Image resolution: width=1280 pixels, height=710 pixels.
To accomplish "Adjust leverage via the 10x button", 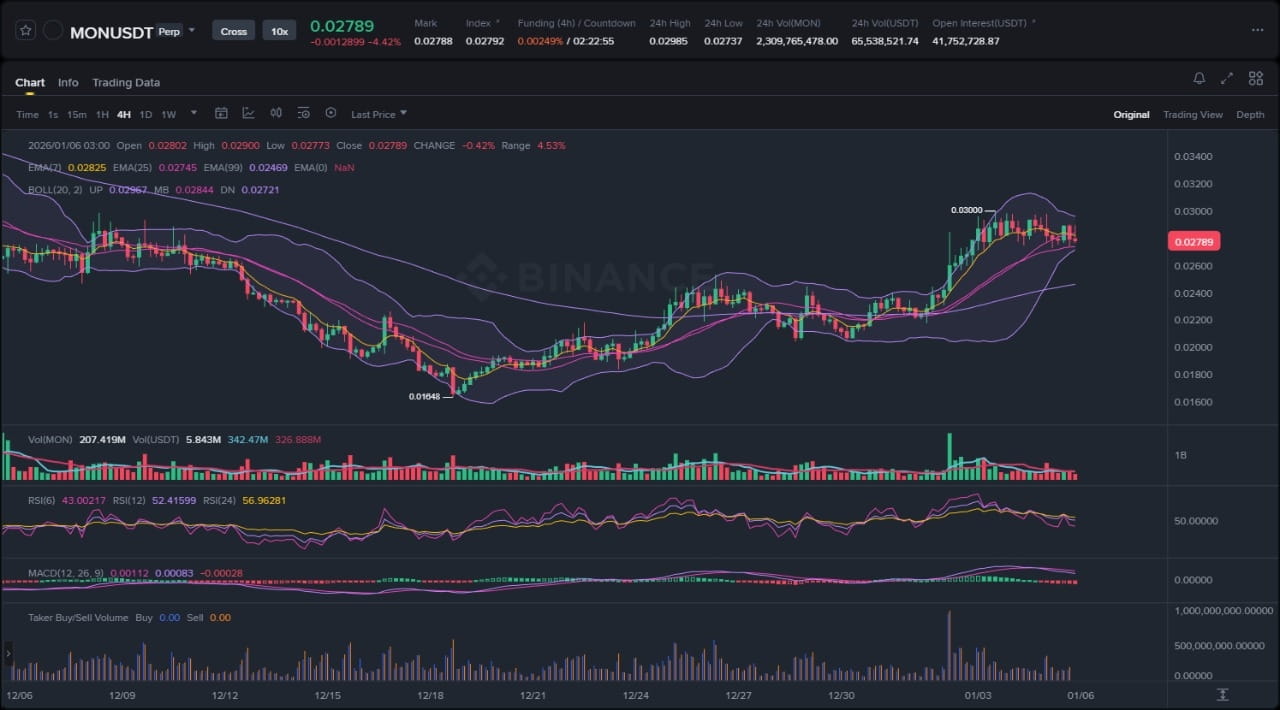I will (x=279, y=31).
